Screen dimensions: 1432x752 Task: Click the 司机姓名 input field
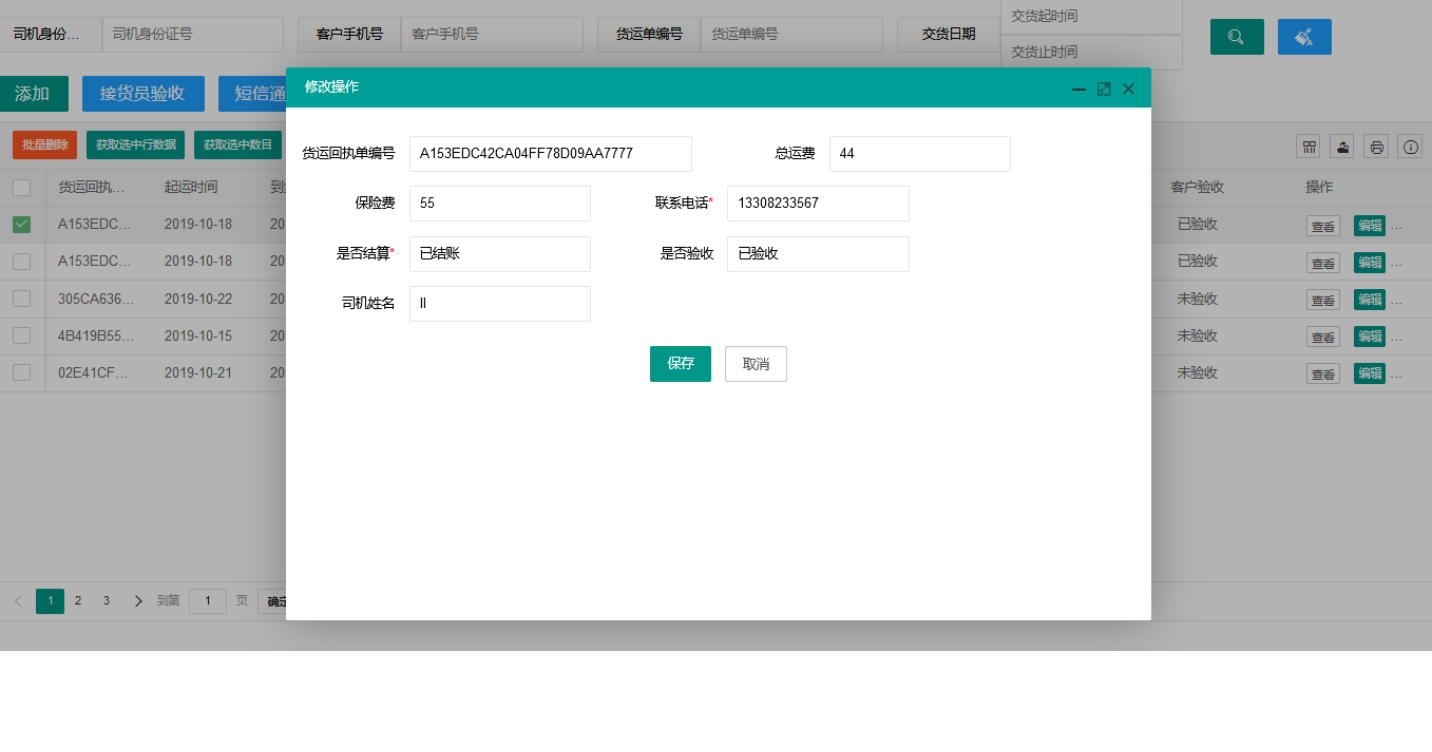click(x=500, y=304)
